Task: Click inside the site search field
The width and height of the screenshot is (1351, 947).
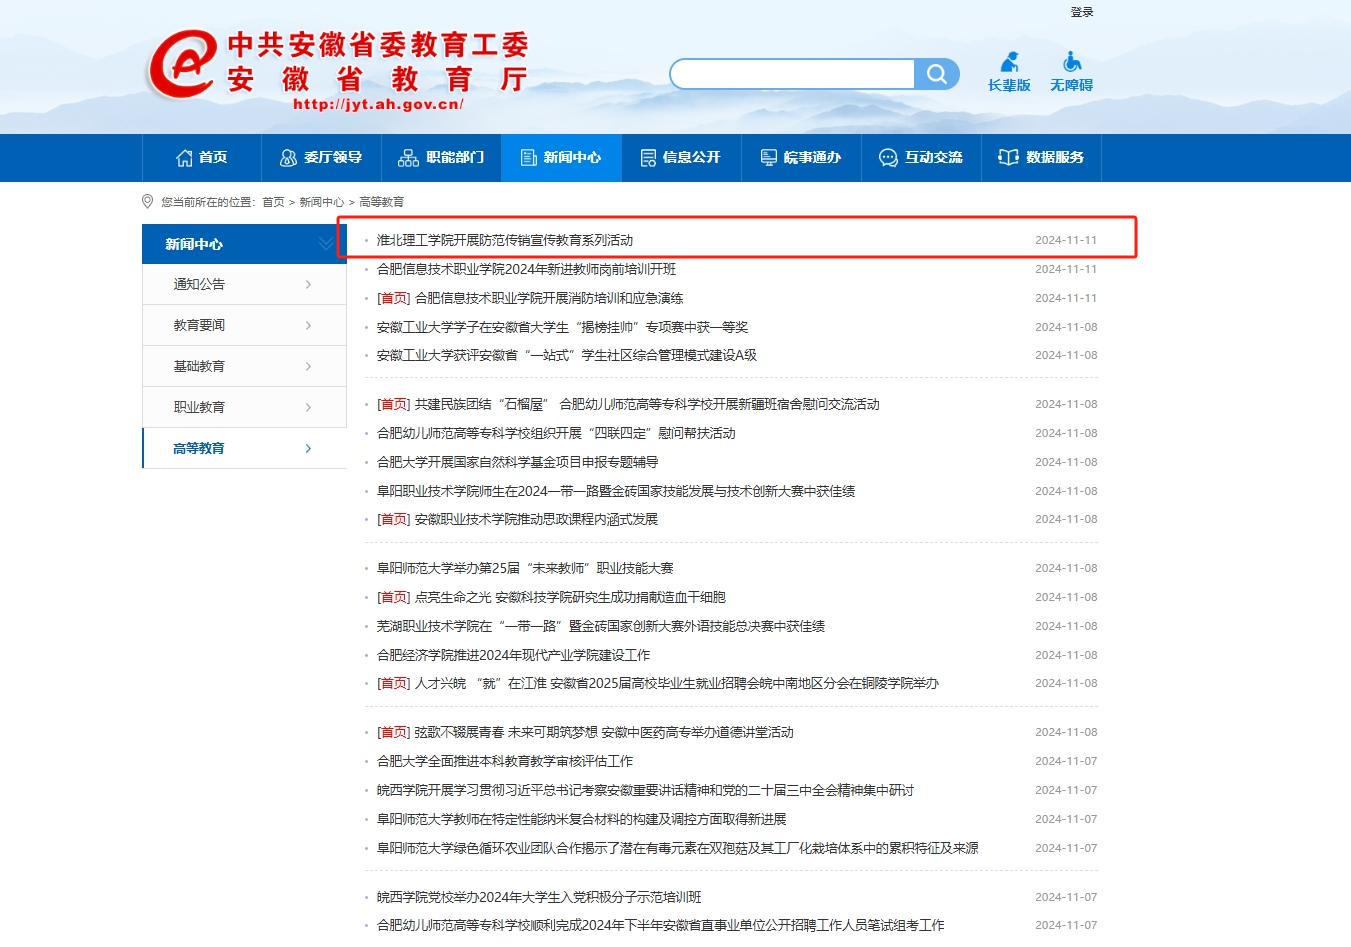Action: [x=792, y=74]
